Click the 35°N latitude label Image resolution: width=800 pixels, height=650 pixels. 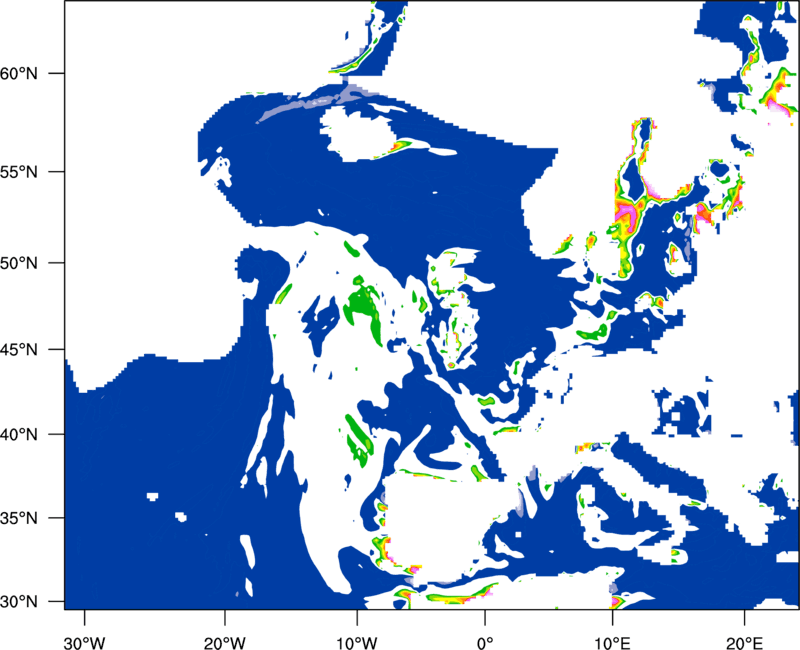[19, 518]
